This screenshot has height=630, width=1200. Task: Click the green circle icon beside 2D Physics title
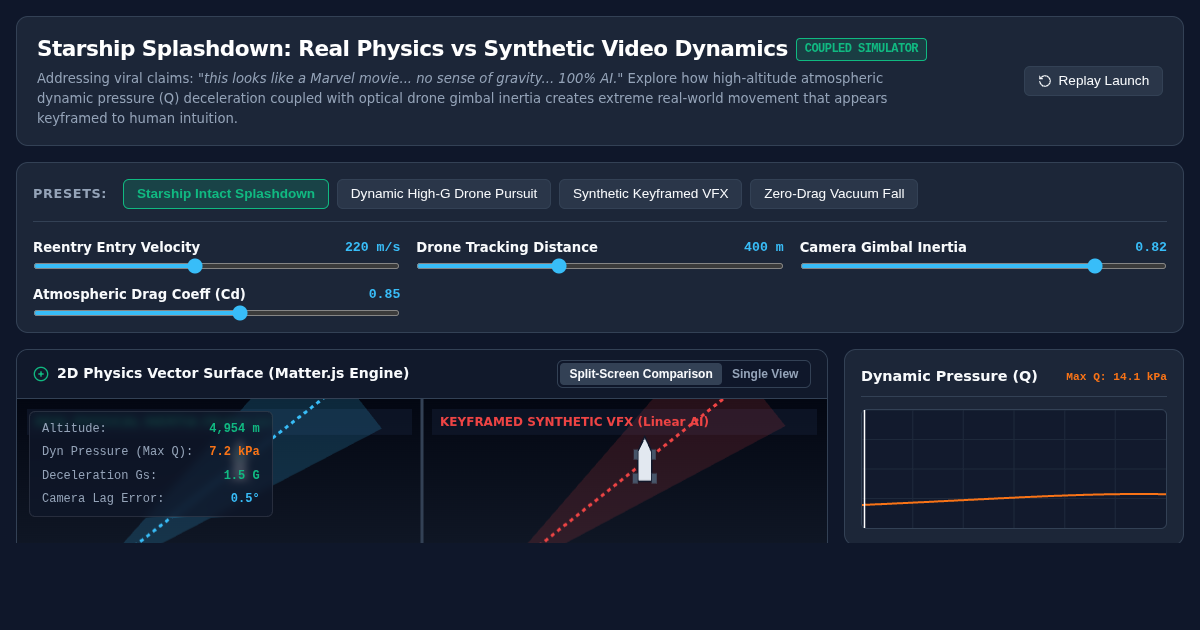click(x=41, y=374)
